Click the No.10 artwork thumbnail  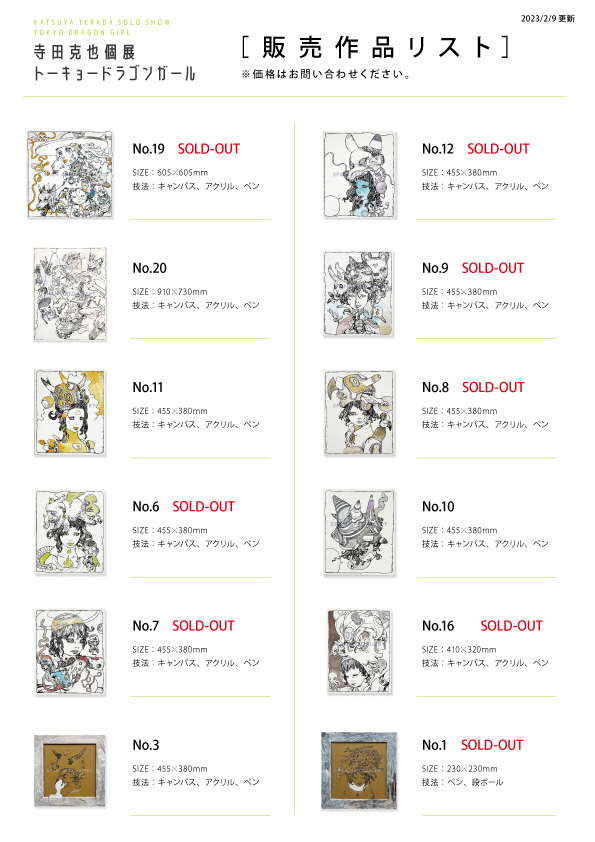click(x=359, y=532)
